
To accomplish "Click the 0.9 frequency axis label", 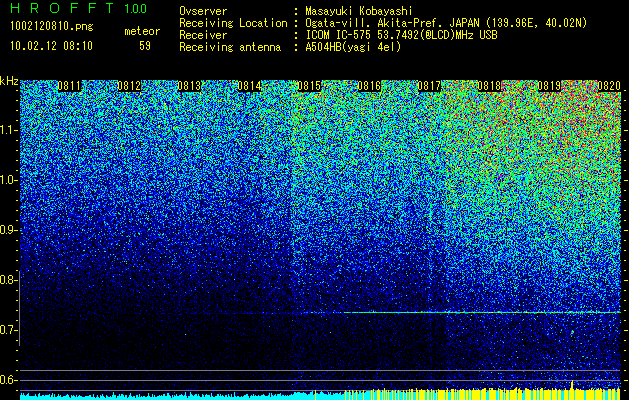I will pos(7,230).
